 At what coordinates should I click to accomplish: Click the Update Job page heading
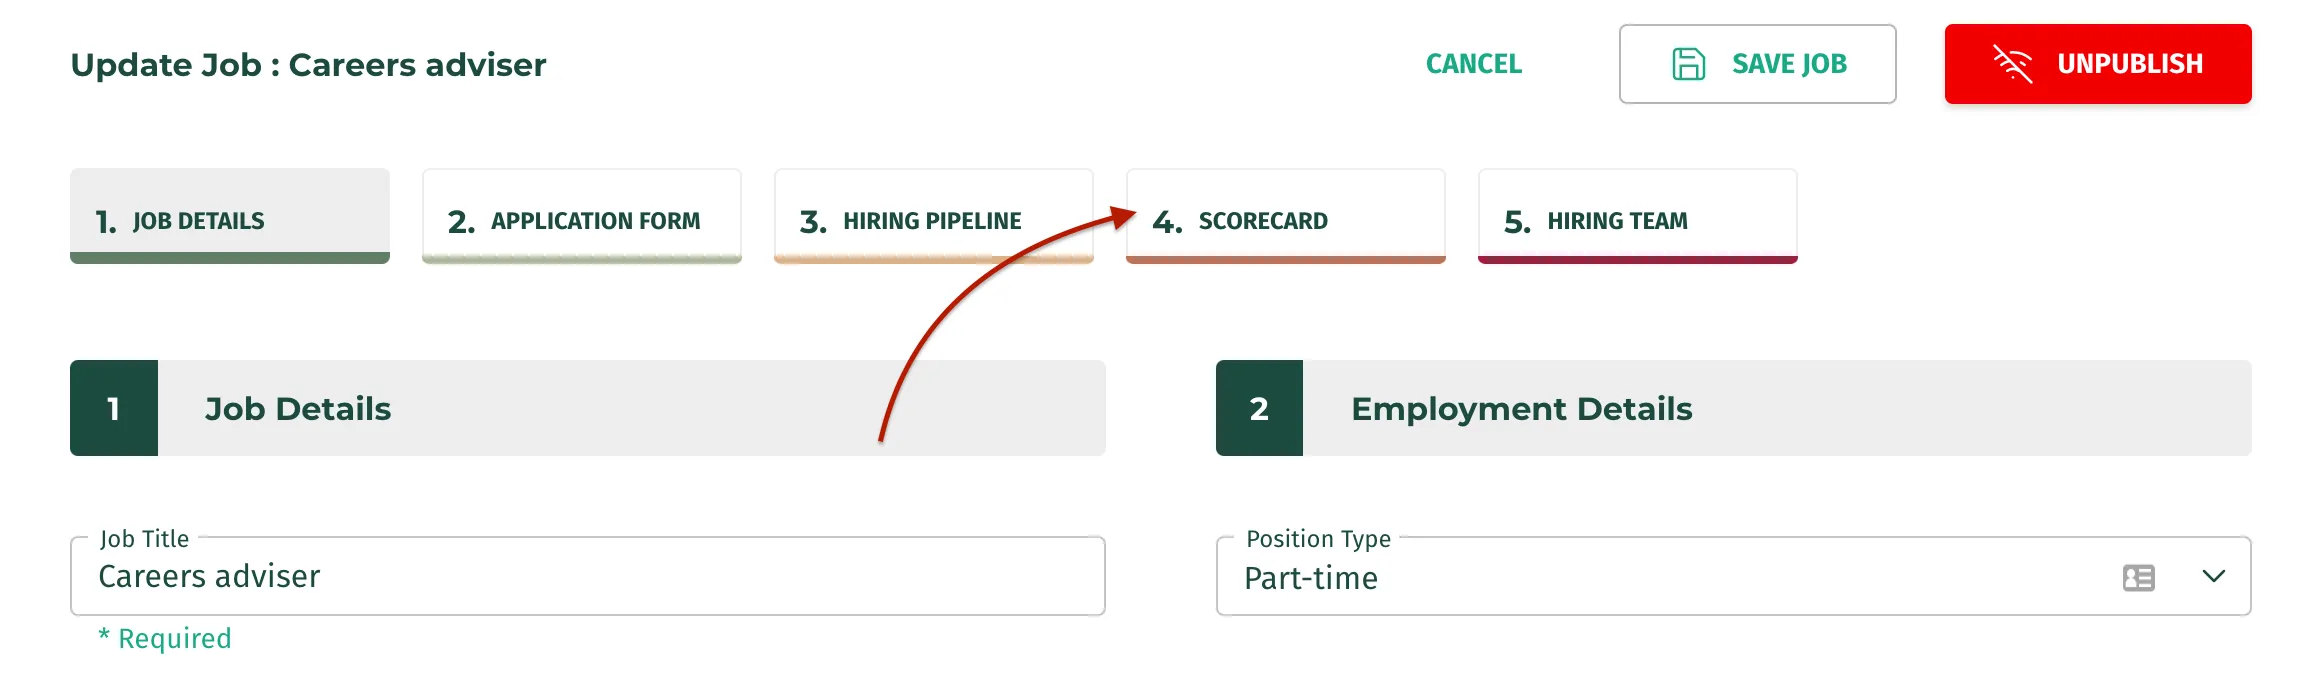click(x=308, y=65)
